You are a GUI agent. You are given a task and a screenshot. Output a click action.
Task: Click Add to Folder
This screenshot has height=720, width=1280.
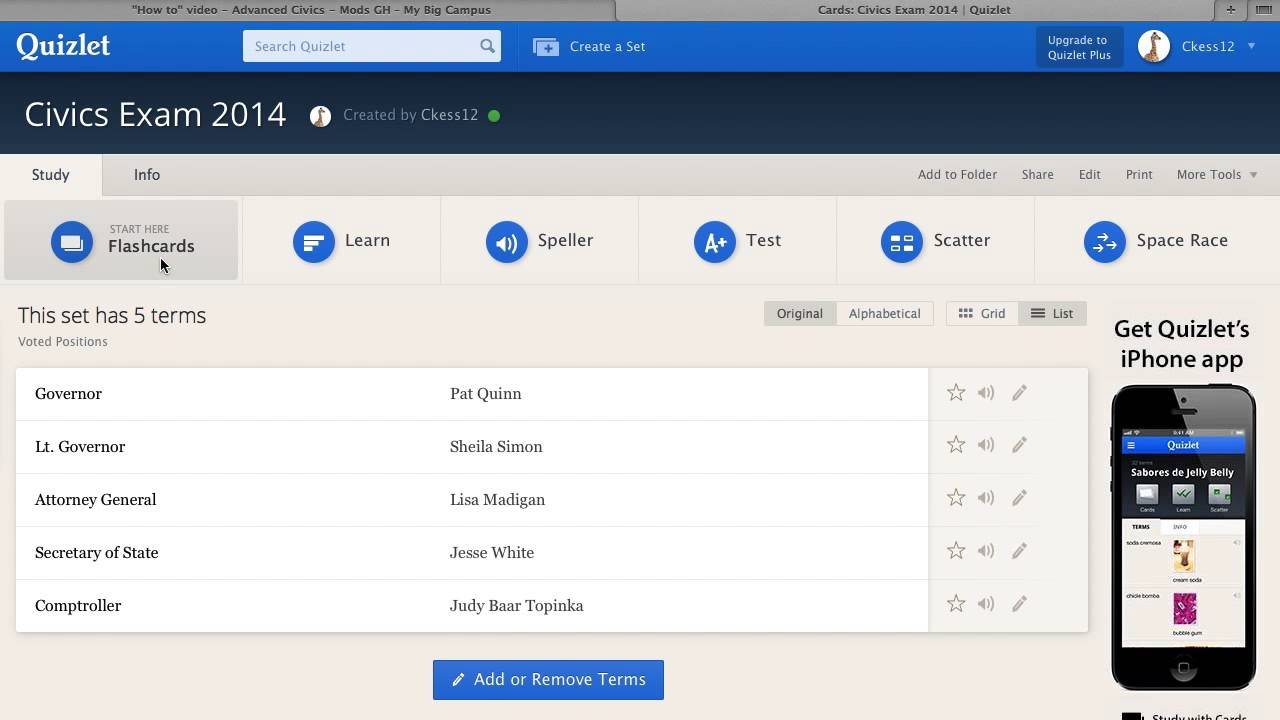(x=957, y=174)
